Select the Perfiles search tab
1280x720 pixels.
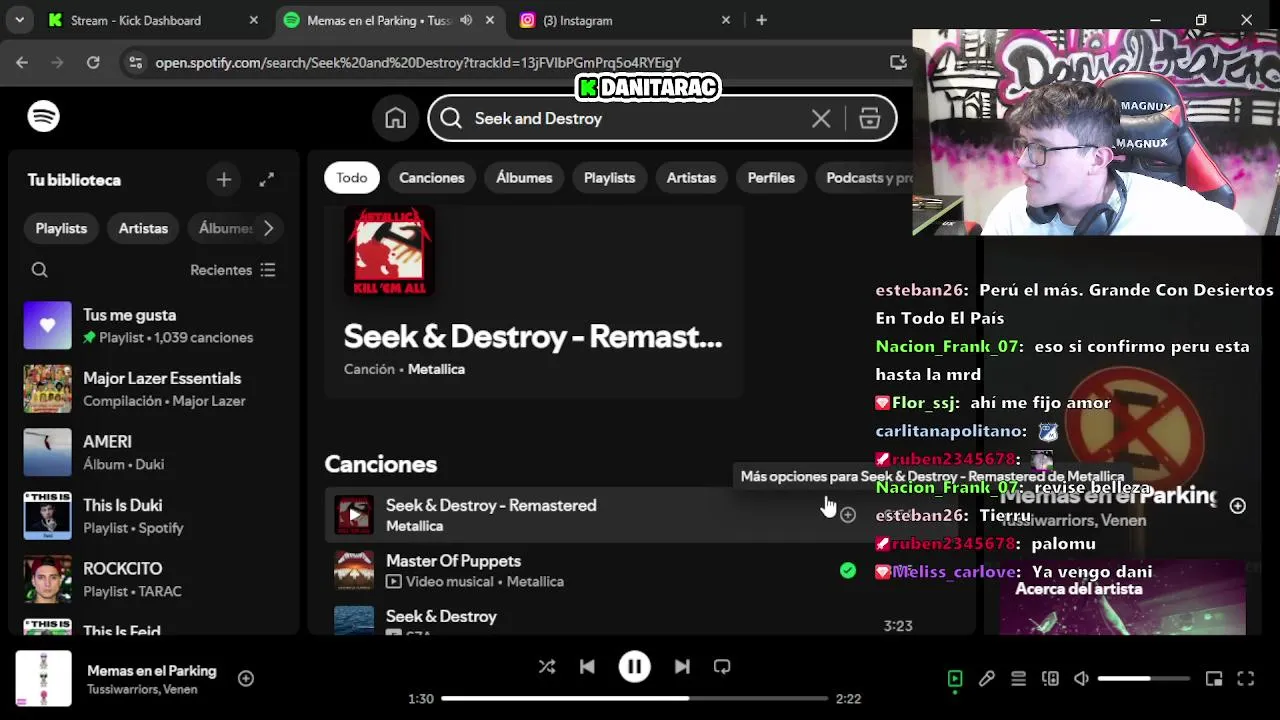pyautogui.click(x=771, y=178)
